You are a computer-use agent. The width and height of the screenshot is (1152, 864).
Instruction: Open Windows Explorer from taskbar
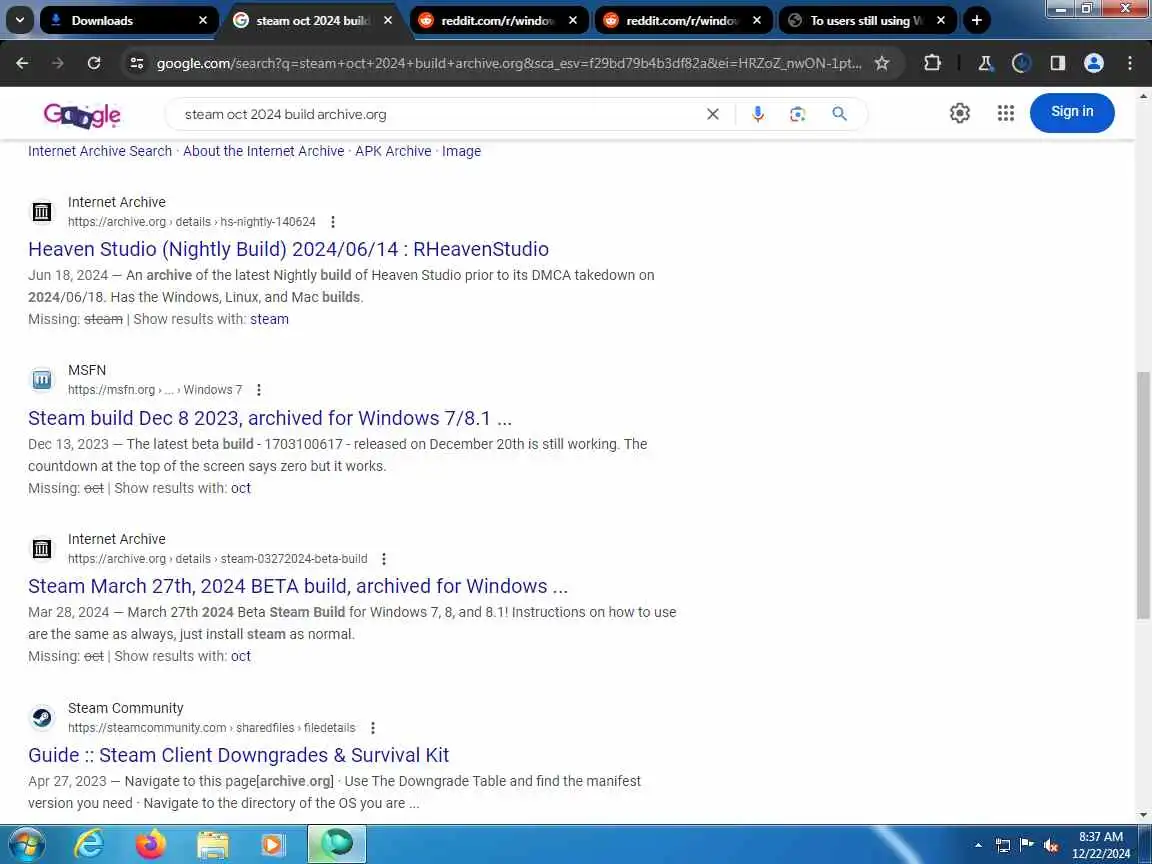(212, 846)
